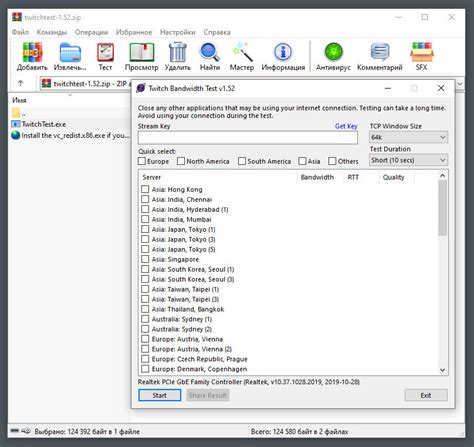Click the Start button
Image resolution: width=474 pixels, height=447 pixels.
point(160,395)
